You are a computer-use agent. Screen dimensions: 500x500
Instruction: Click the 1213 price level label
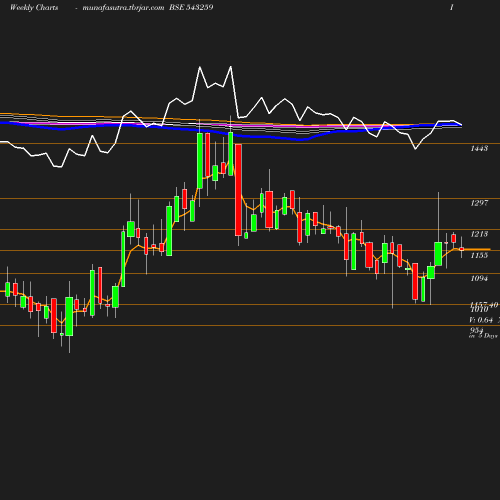[479, 234]
